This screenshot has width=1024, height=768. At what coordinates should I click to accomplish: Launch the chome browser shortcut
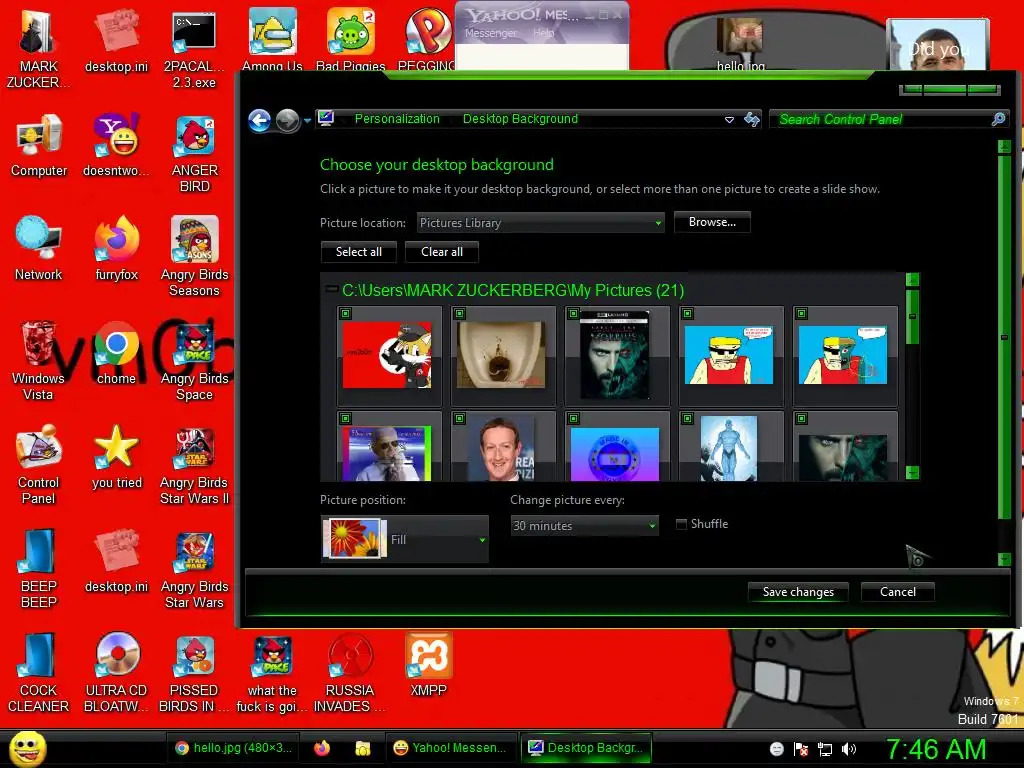(116, 353)
